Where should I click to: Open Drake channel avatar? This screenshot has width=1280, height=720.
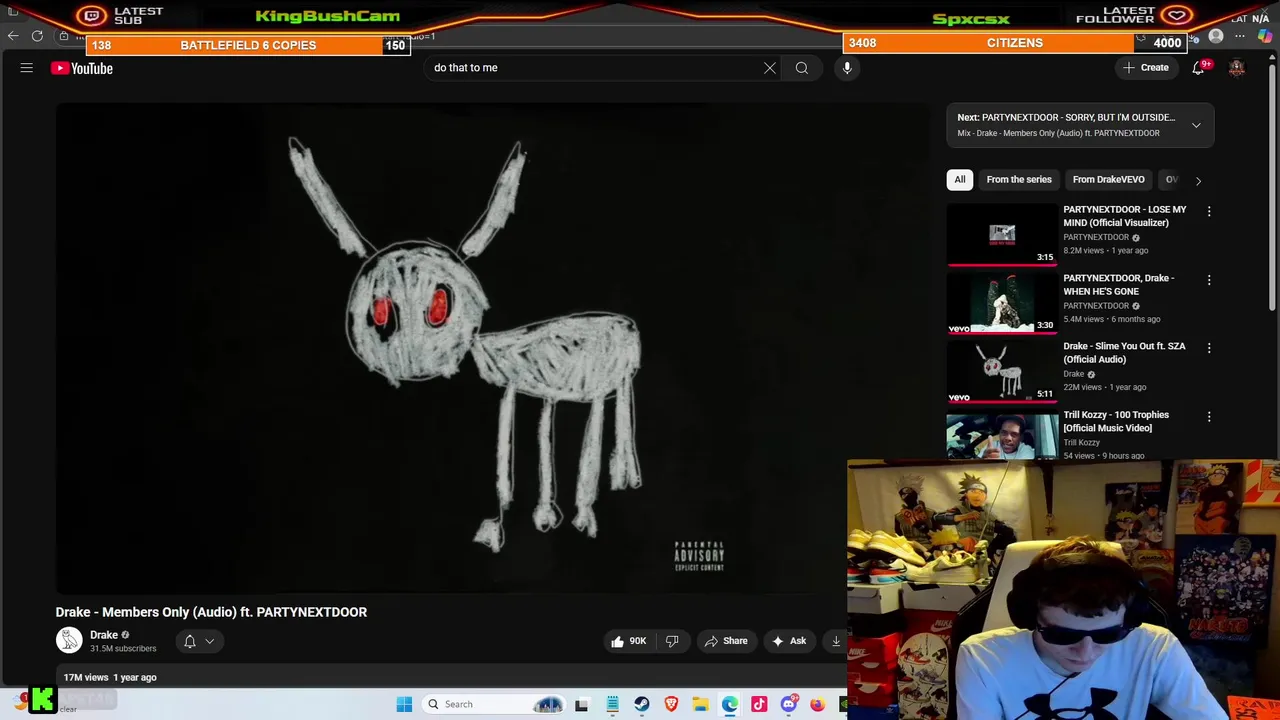pyautogui.click(x=69, y=641)
